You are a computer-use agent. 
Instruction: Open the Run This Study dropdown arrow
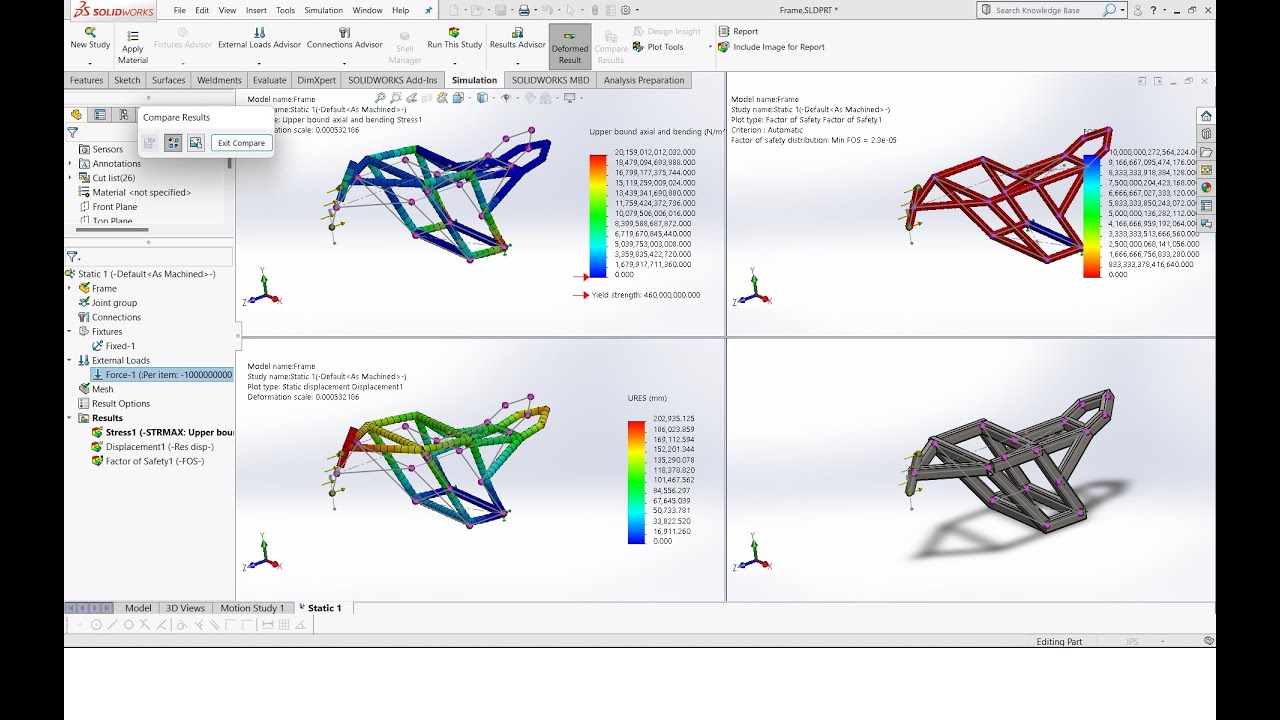[x=454, y=63]
